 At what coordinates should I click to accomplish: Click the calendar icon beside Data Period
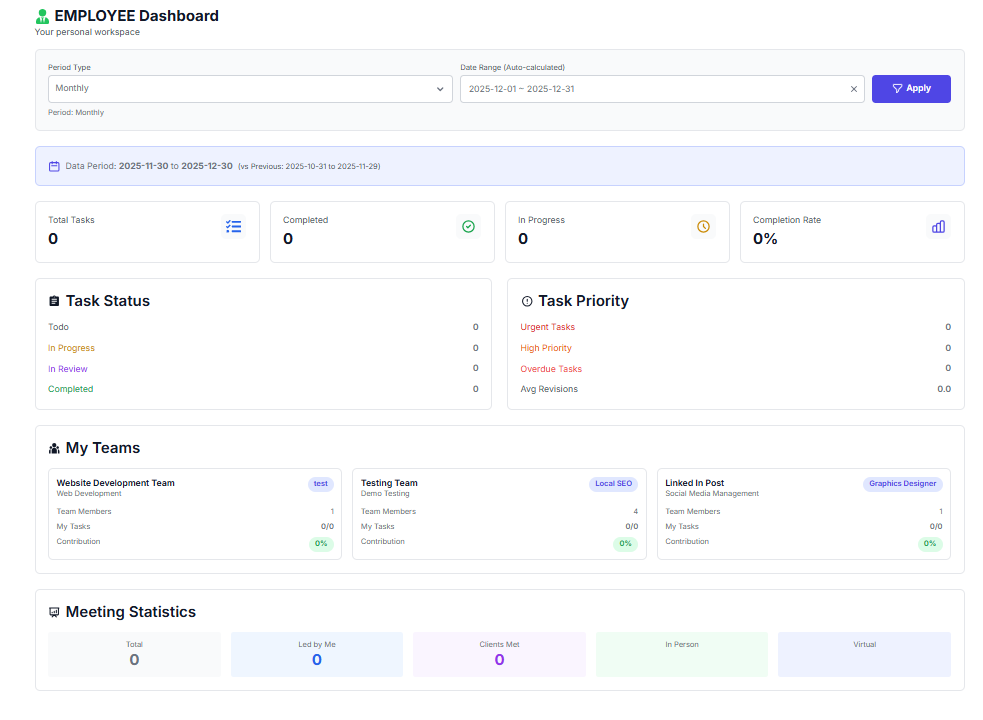54,166
